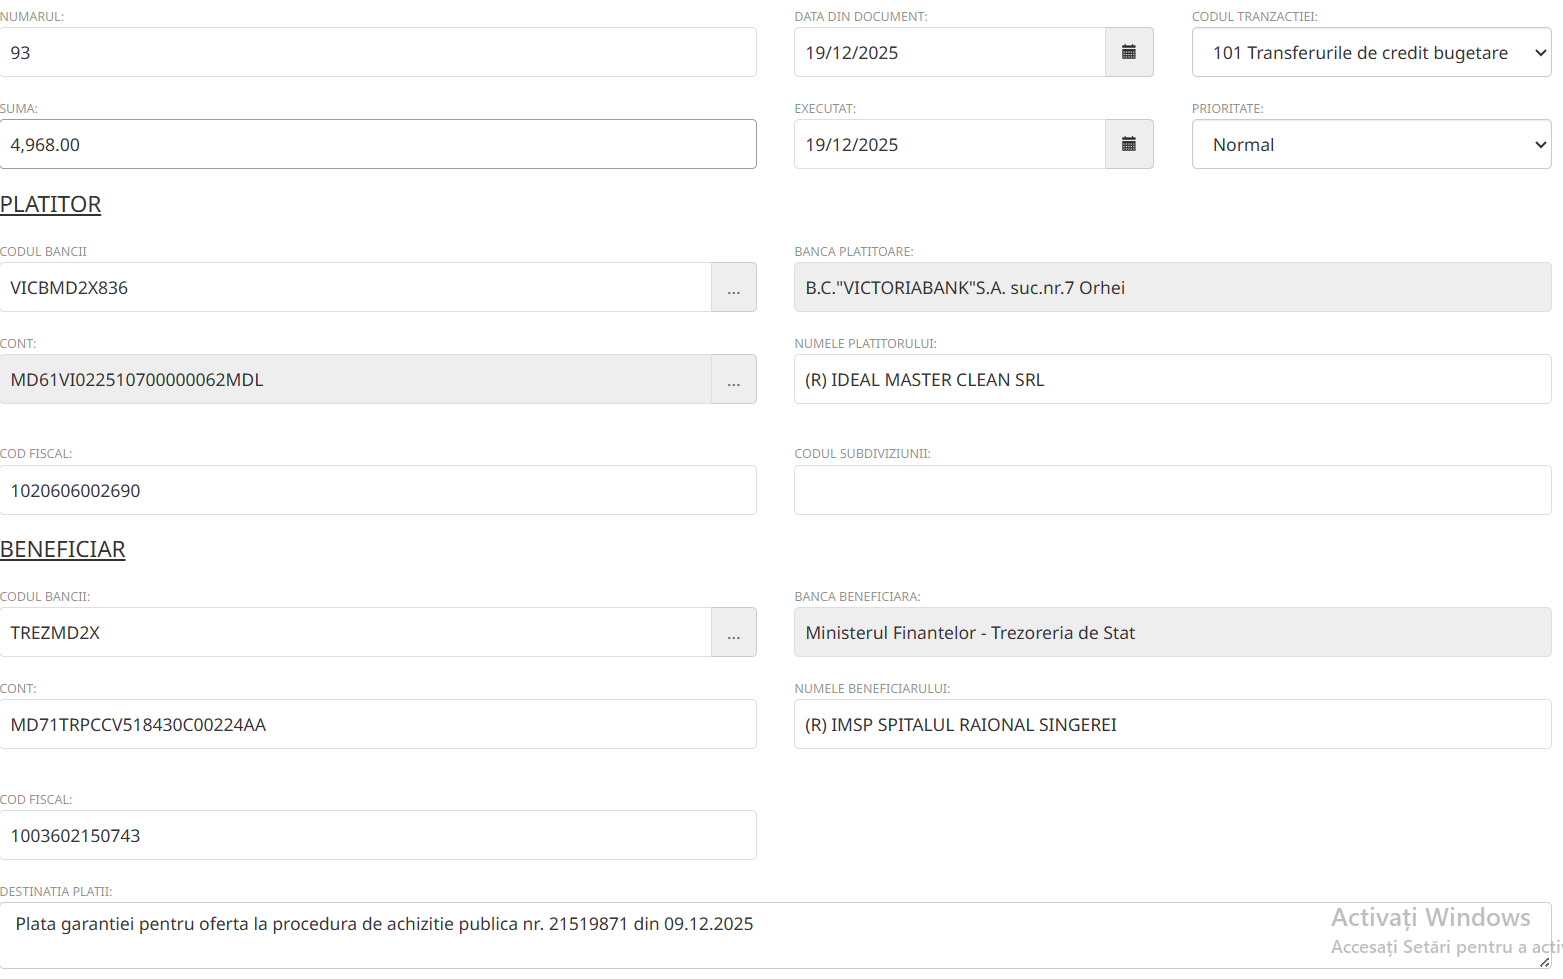Click beneficiary account field MD71TRPCCV518430C00224AA
The width and height of the screenshot is (1563, 979).
(x=378, y=725)
